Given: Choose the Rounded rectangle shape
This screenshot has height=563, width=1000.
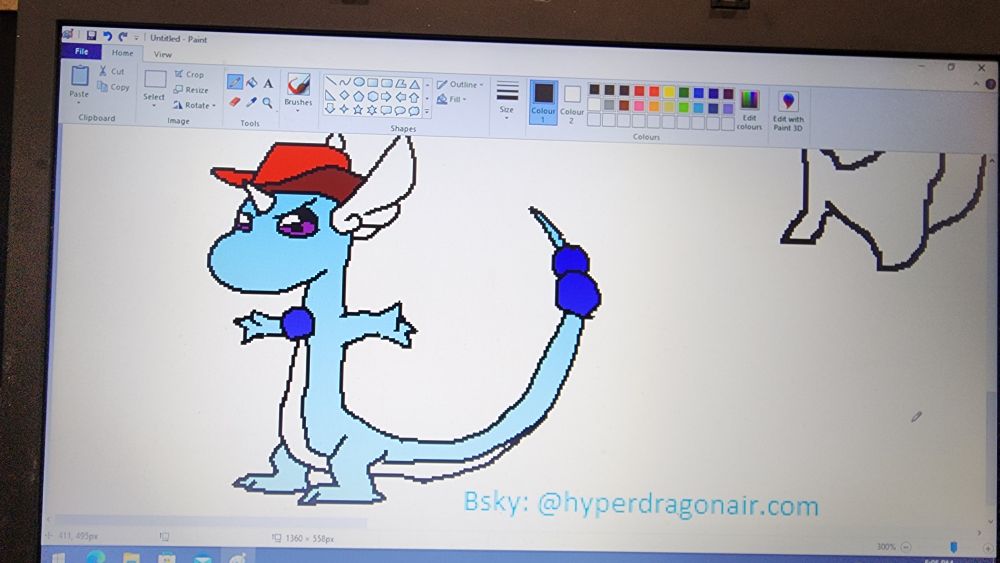Looking at the screenshot, I should 386,83.
